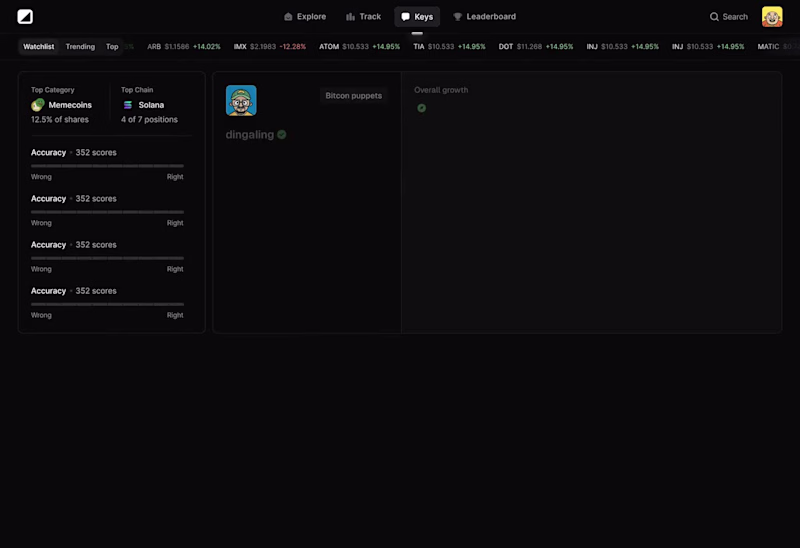Click the Solana chain icon
The width and height of the screenshot is (800, 548).
tap(128, 105)
